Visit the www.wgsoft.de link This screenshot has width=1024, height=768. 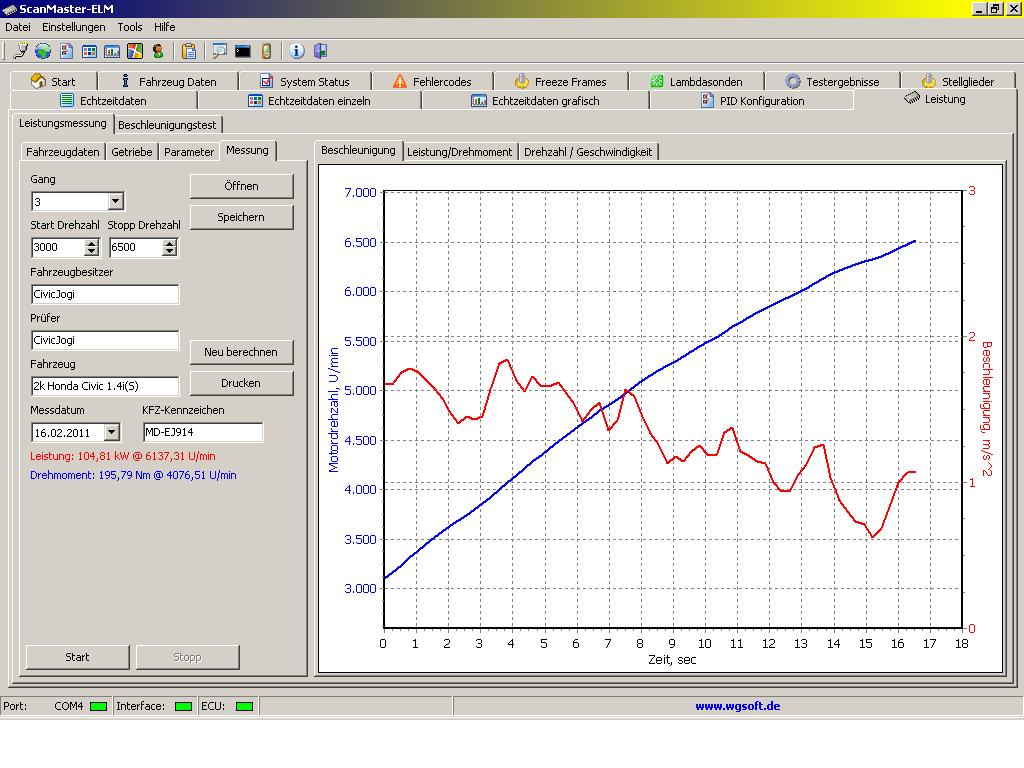click(x=738, y=706)
